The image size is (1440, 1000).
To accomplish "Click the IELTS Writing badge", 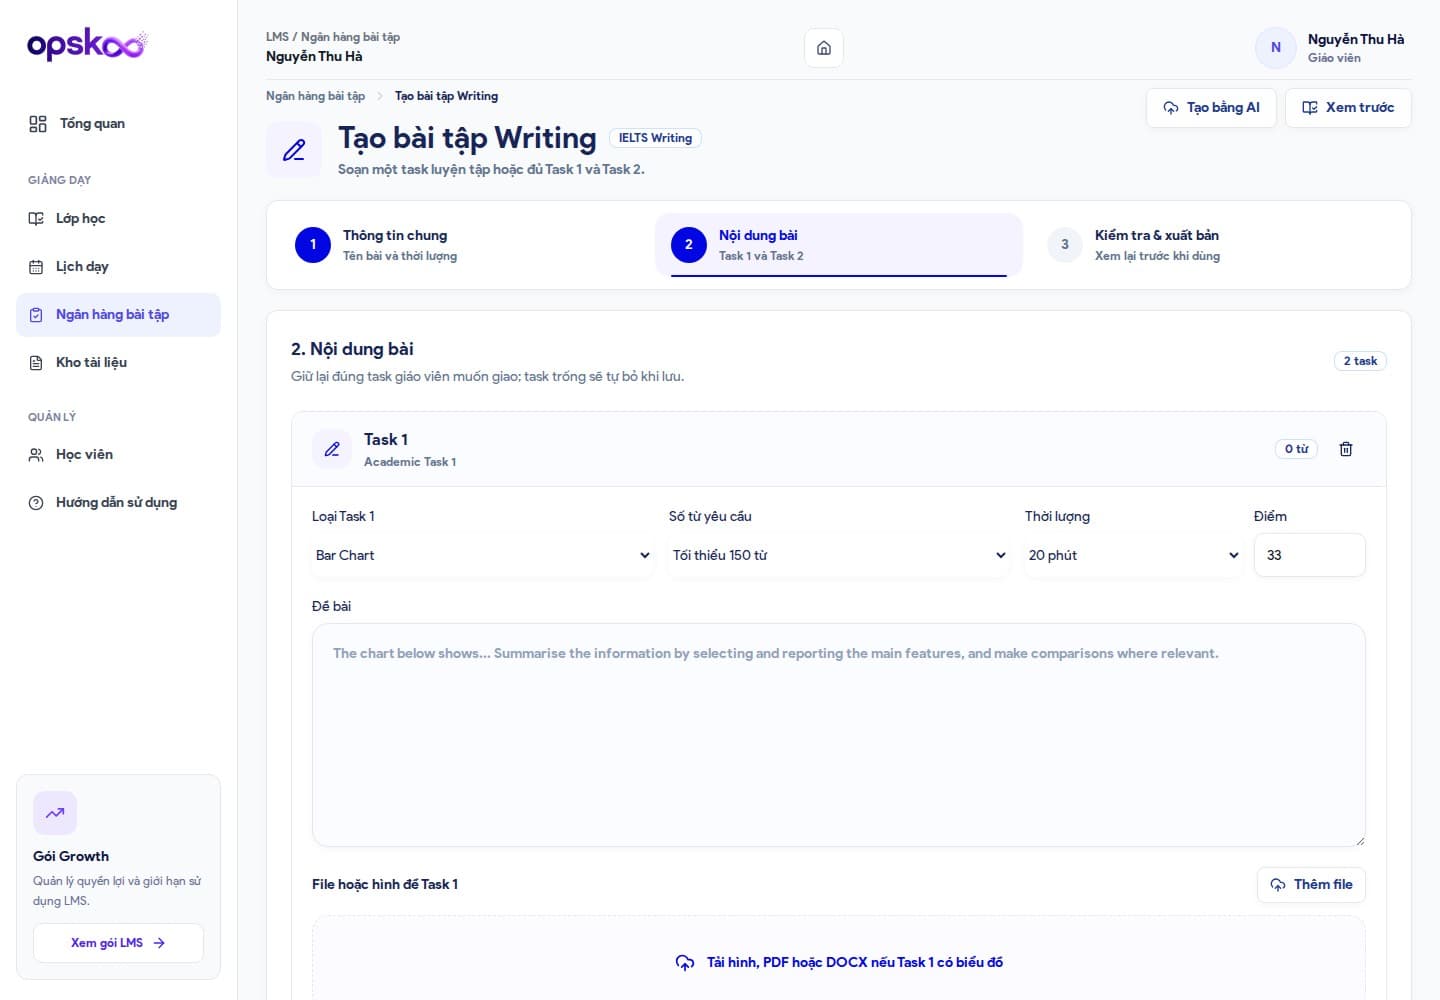I will click(655, 138).
